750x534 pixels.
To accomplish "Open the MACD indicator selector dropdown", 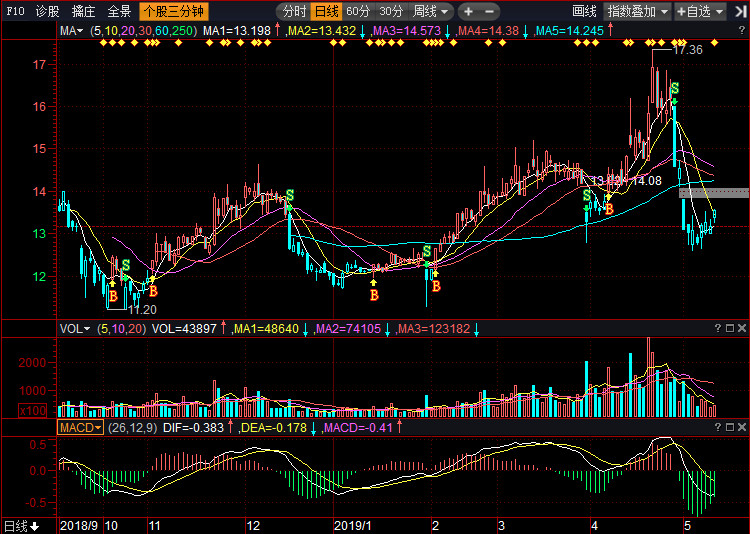I will tap(80, 427).
